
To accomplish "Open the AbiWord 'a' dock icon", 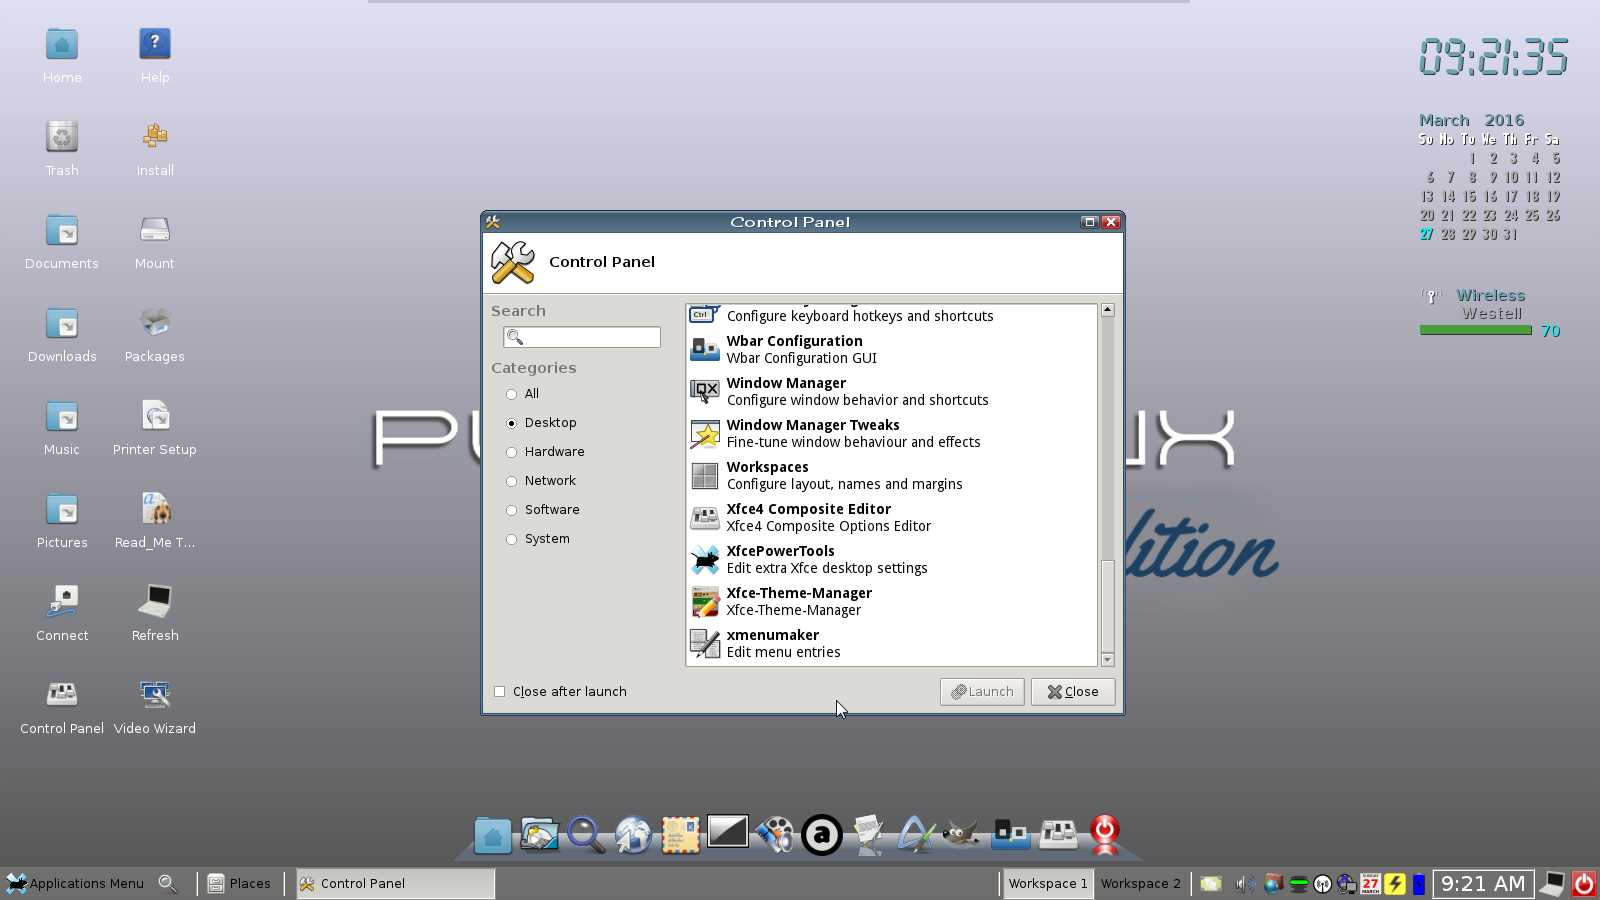I will click(822, 835).
